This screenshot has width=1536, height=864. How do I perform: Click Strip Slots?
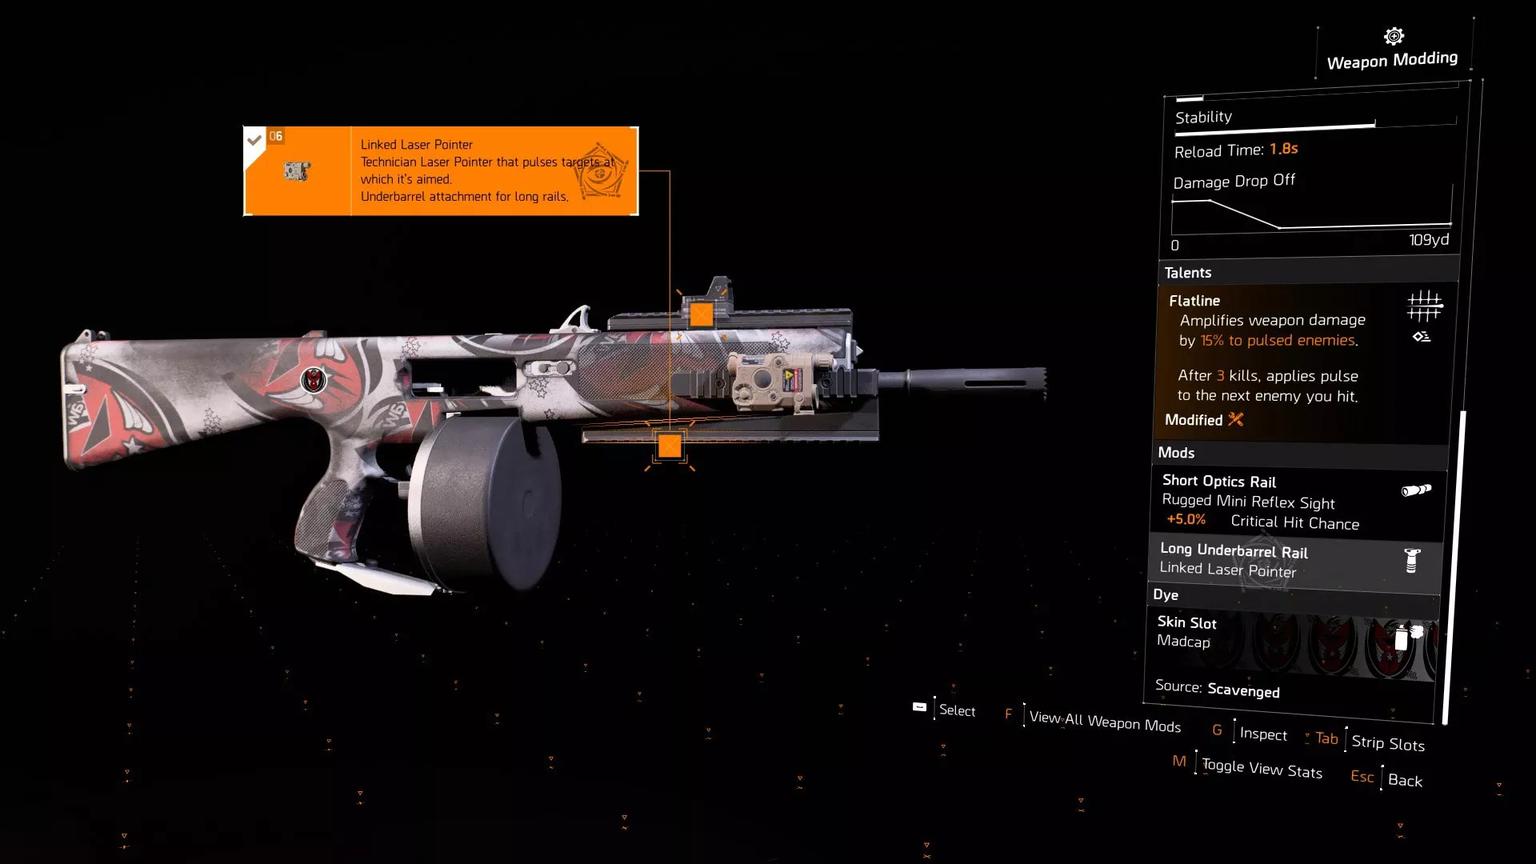pos(1388,743)
